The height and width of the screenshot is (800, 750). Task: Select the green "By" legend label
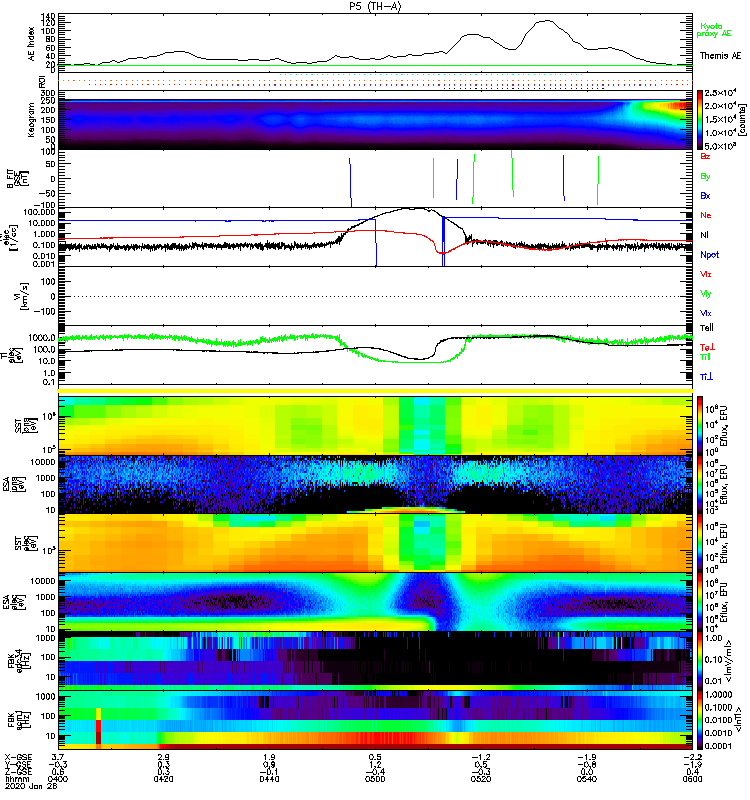[x=705, y=176]
